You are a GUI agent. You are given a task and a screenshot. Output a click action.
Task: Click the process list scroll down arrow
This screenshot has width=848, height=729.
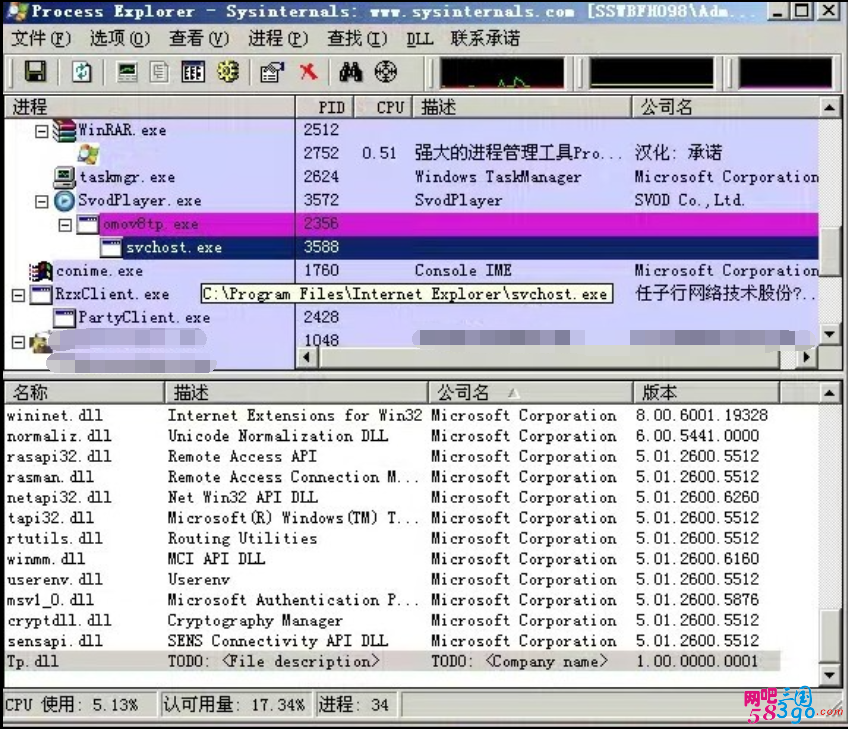point(830,334)
